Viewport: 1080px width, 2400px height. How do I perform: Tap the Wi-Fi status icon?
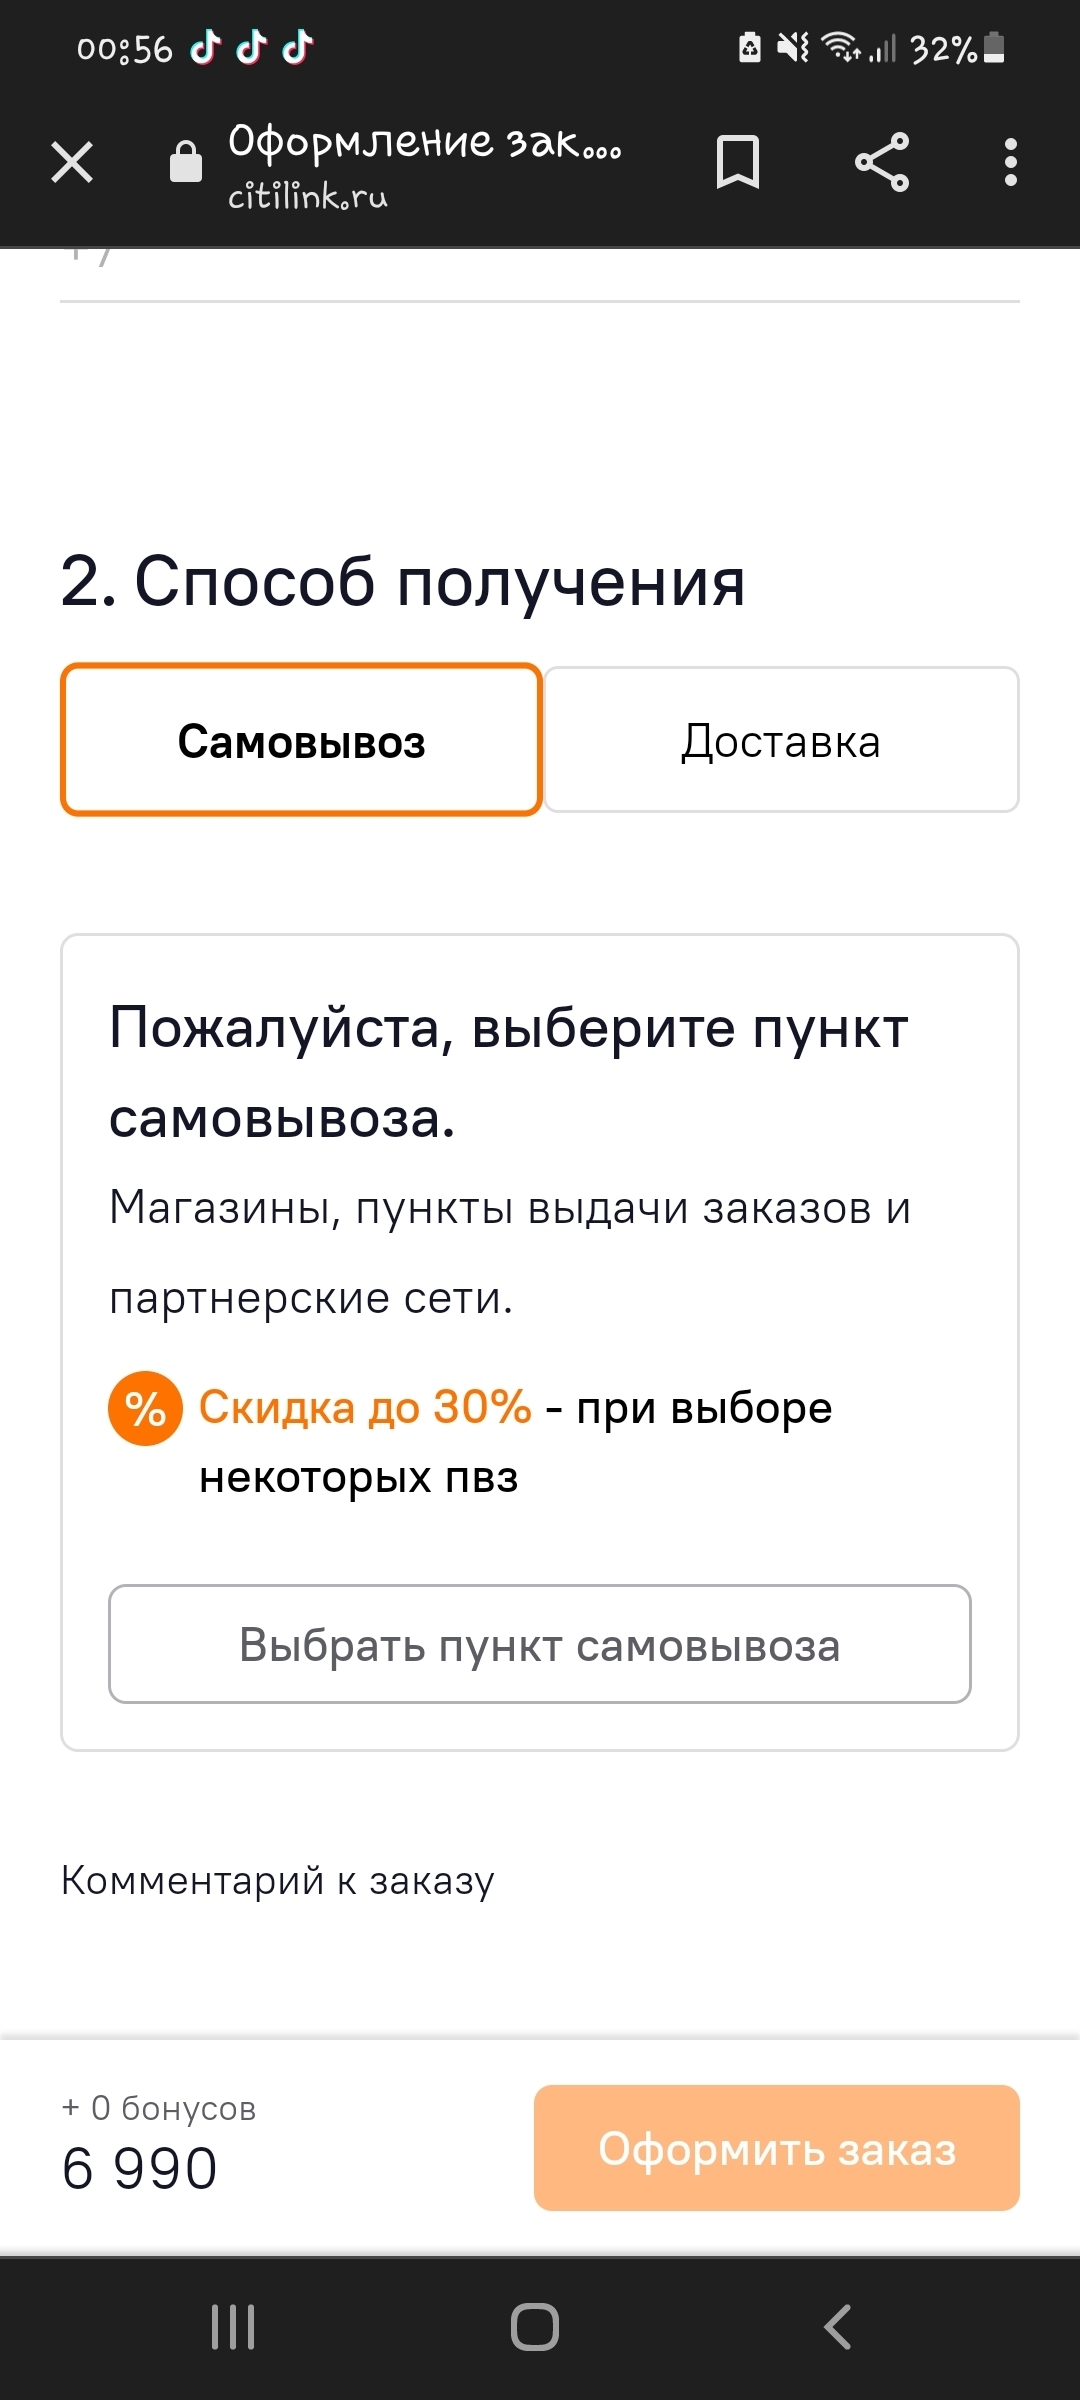(x=840, y=47)
